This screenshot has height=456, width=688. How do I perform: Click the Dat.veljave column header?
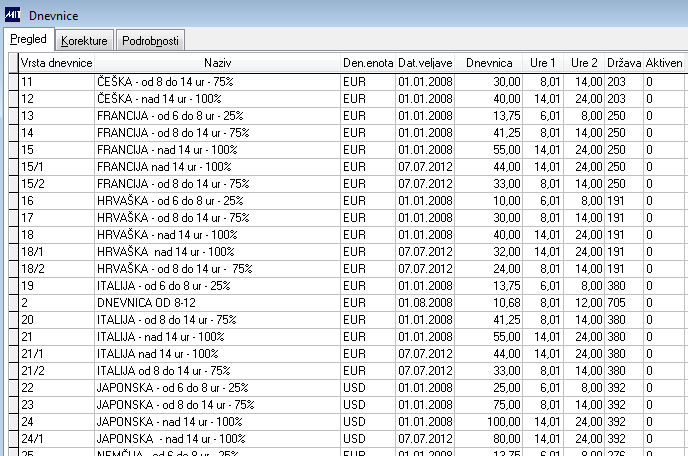pyautogui.click(x=425, y=63)
